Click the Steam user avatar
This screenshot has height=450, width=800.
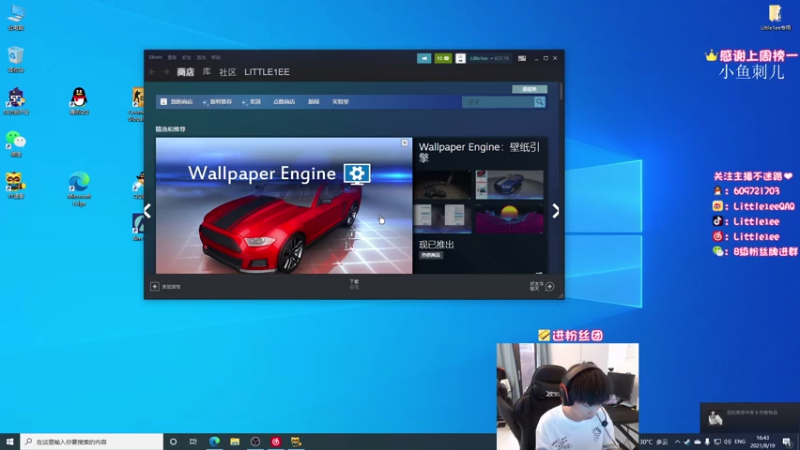tap(460, 58)
